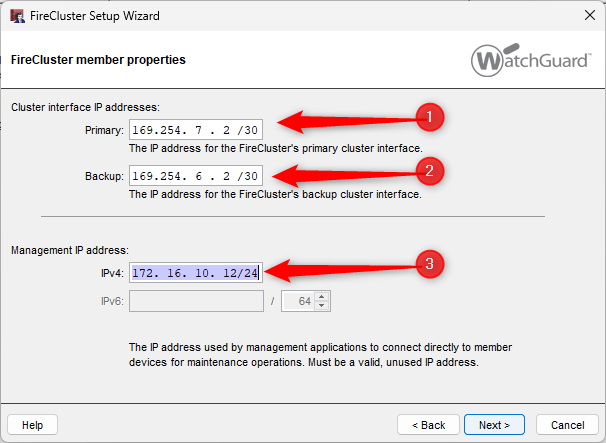Select the IPv6 address input box
Viewport: 606px width, 443px height.
196,301
